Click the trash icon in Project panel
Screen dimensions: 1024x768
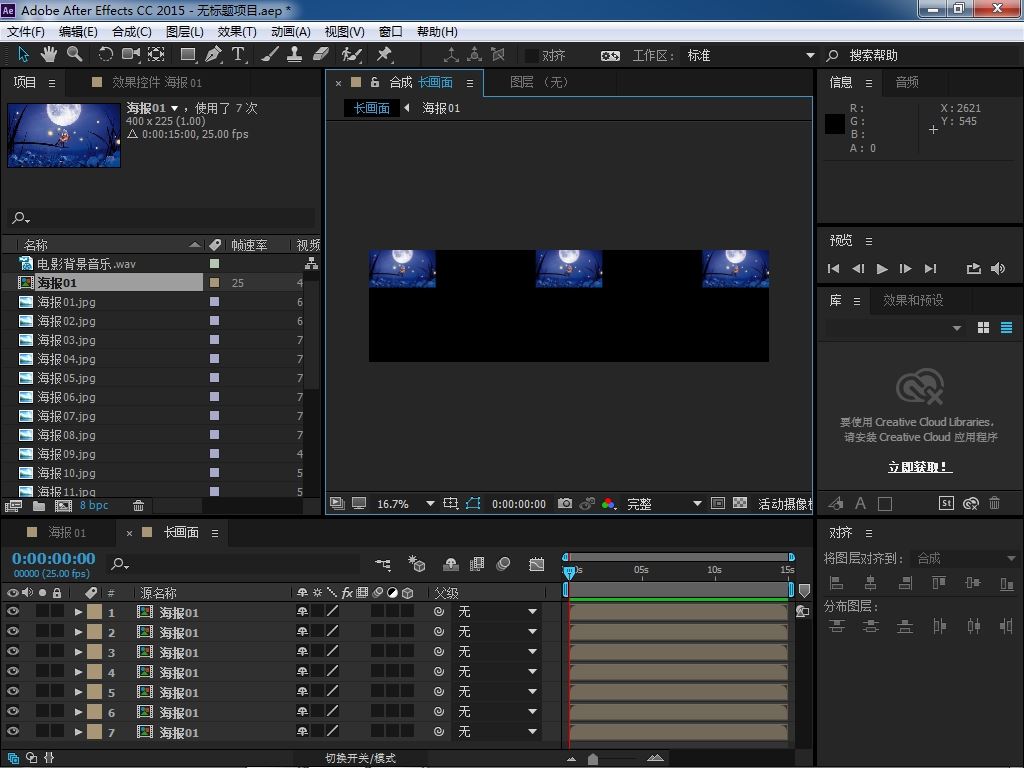[138, 505]
